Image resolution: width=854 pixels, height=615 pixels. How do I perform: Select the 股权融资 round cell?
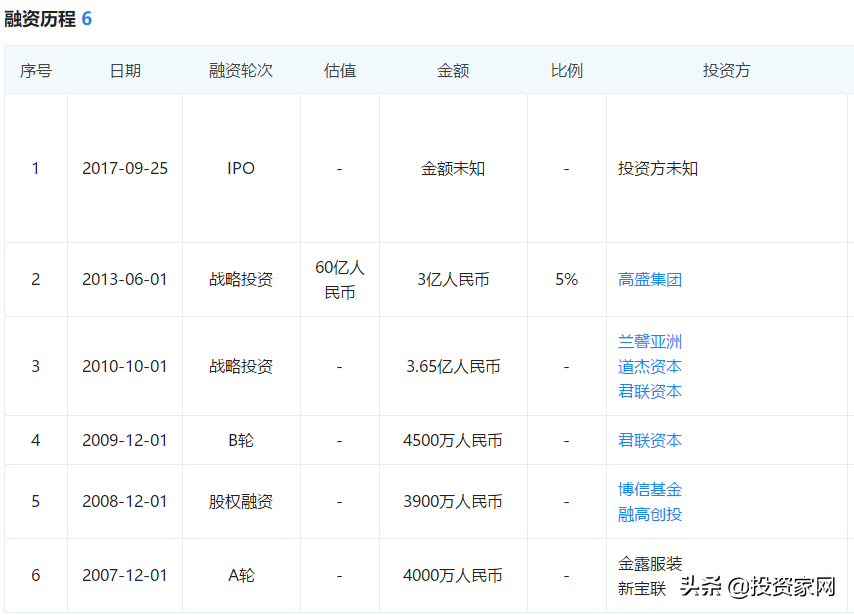pyautogui.click(x=241, y=502)
